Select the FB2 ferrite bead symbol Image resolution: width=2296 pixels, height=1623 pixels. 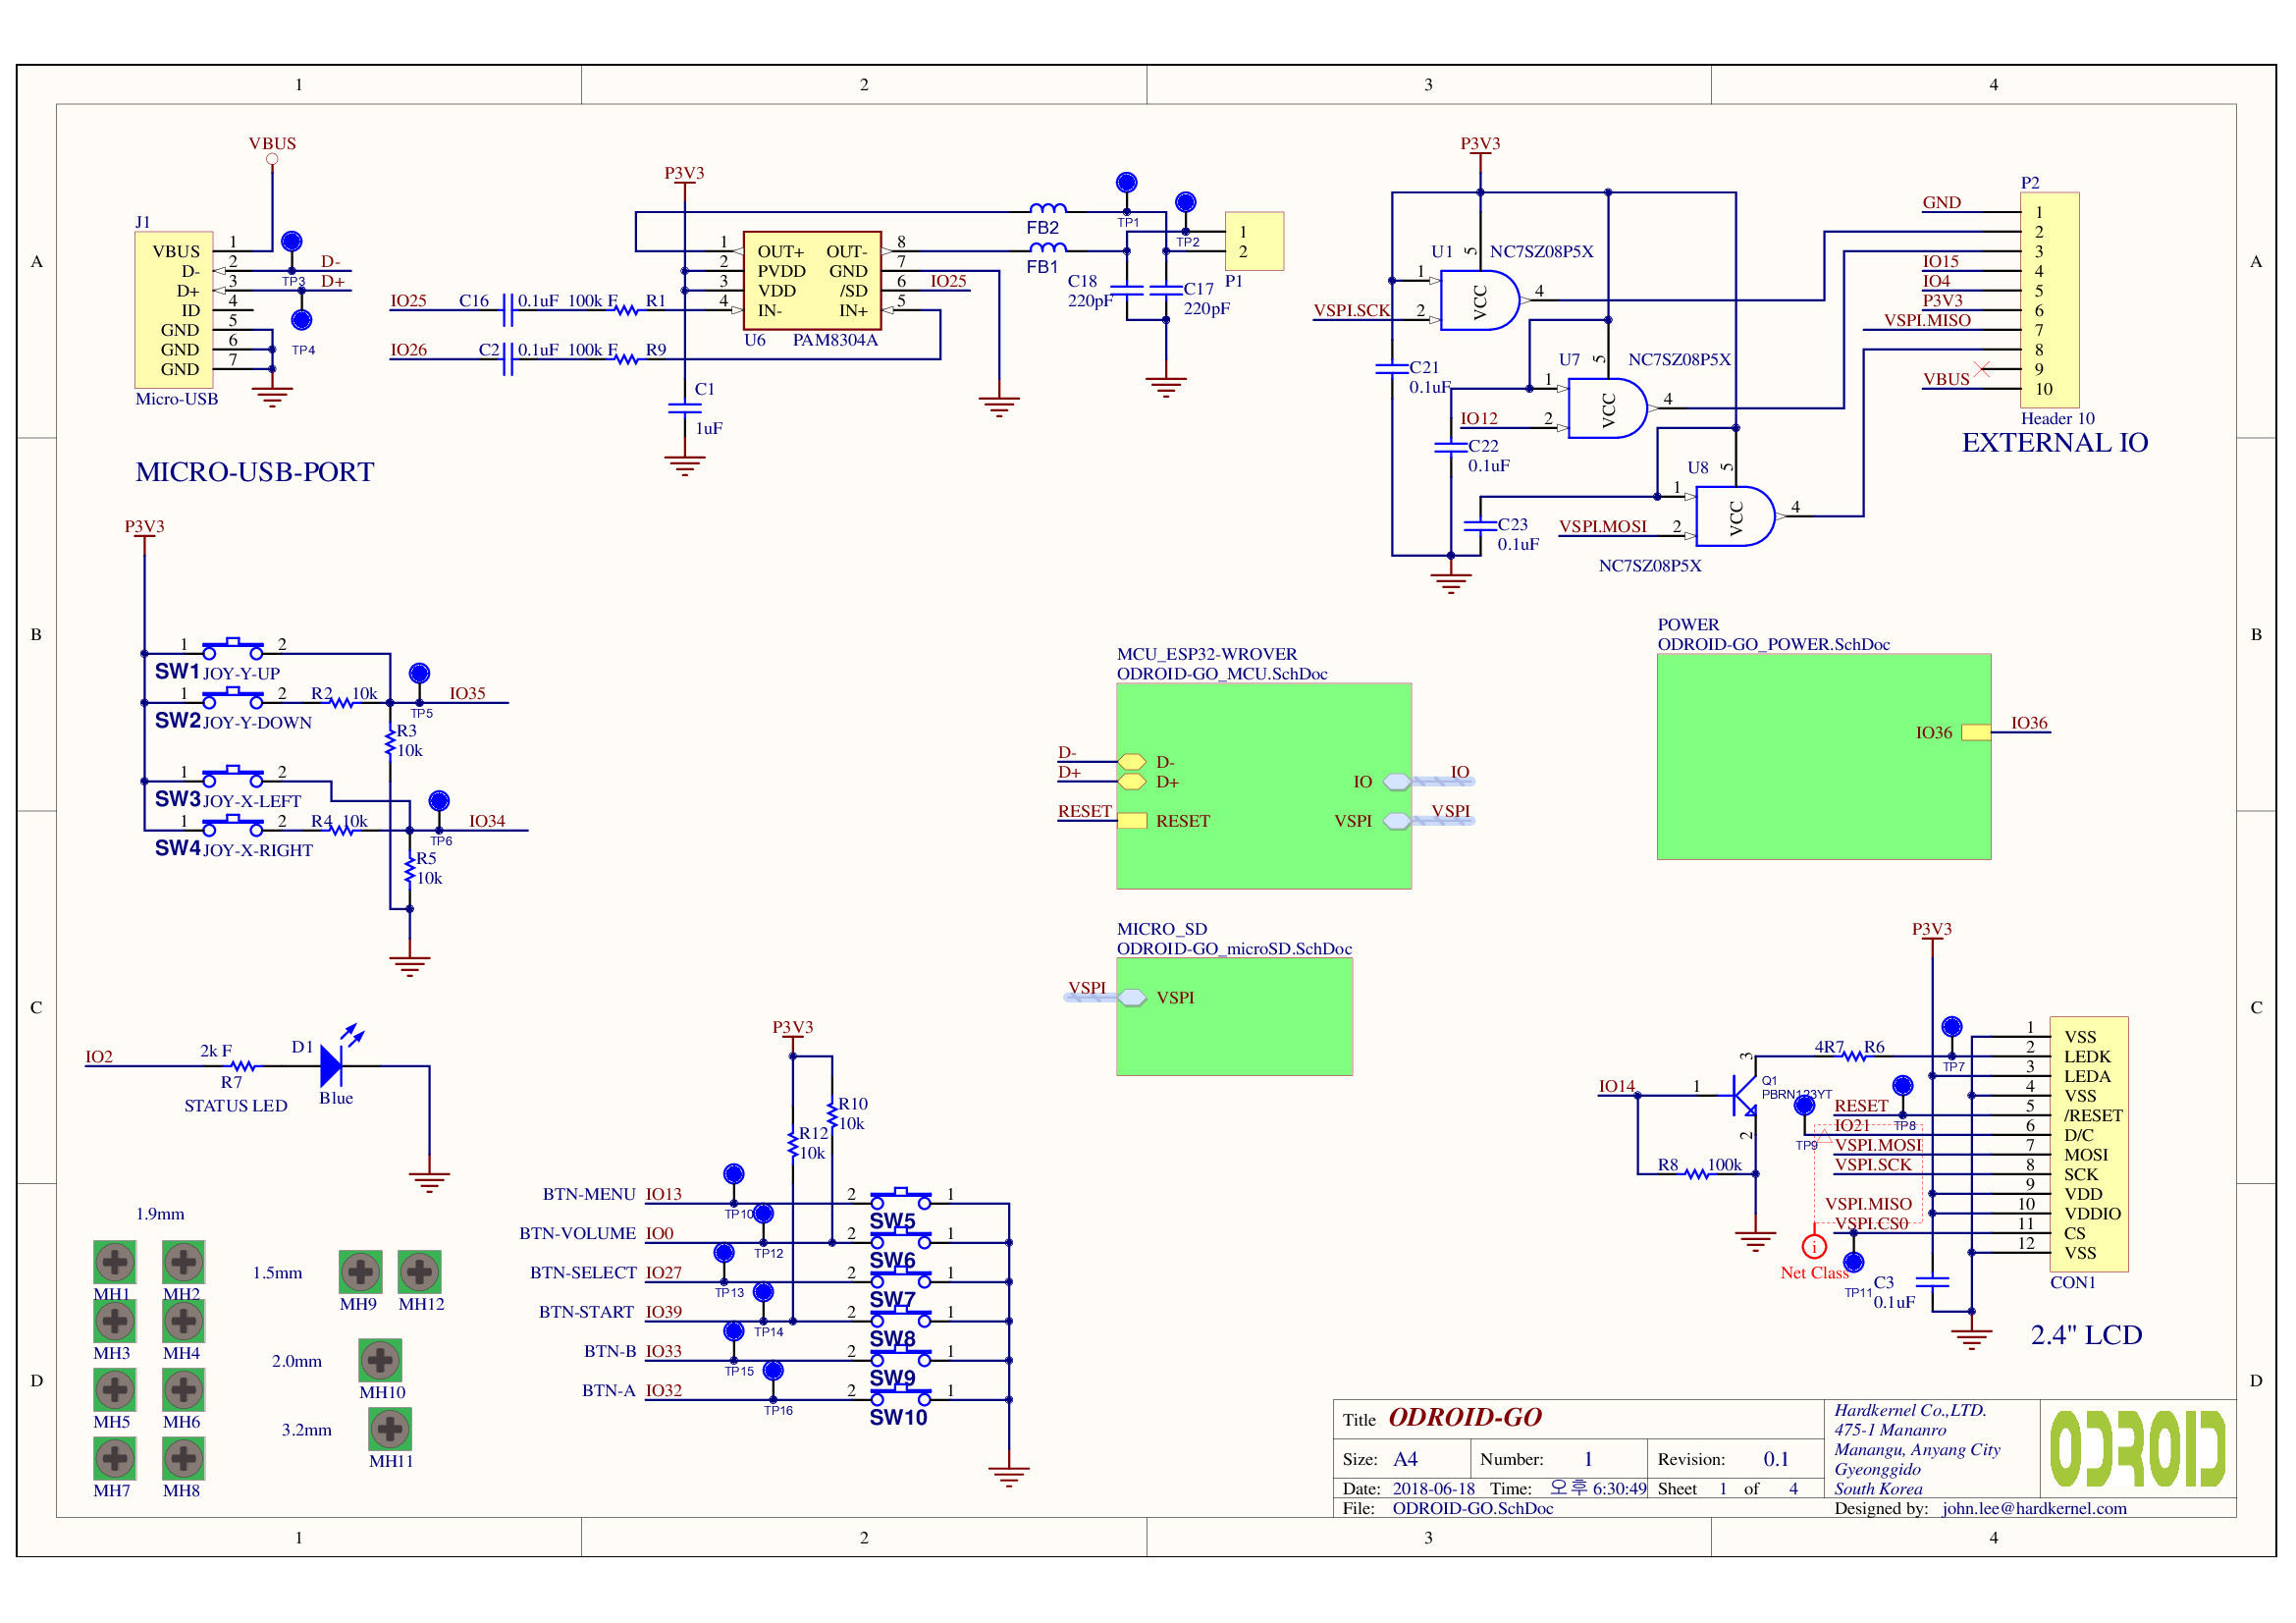click(1047, 209)
